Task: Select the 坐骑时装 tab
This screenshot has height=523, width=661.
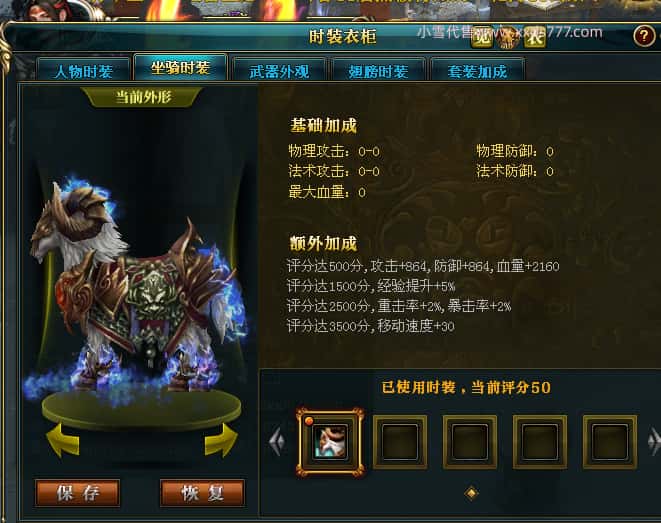Action: coord(180,67)
